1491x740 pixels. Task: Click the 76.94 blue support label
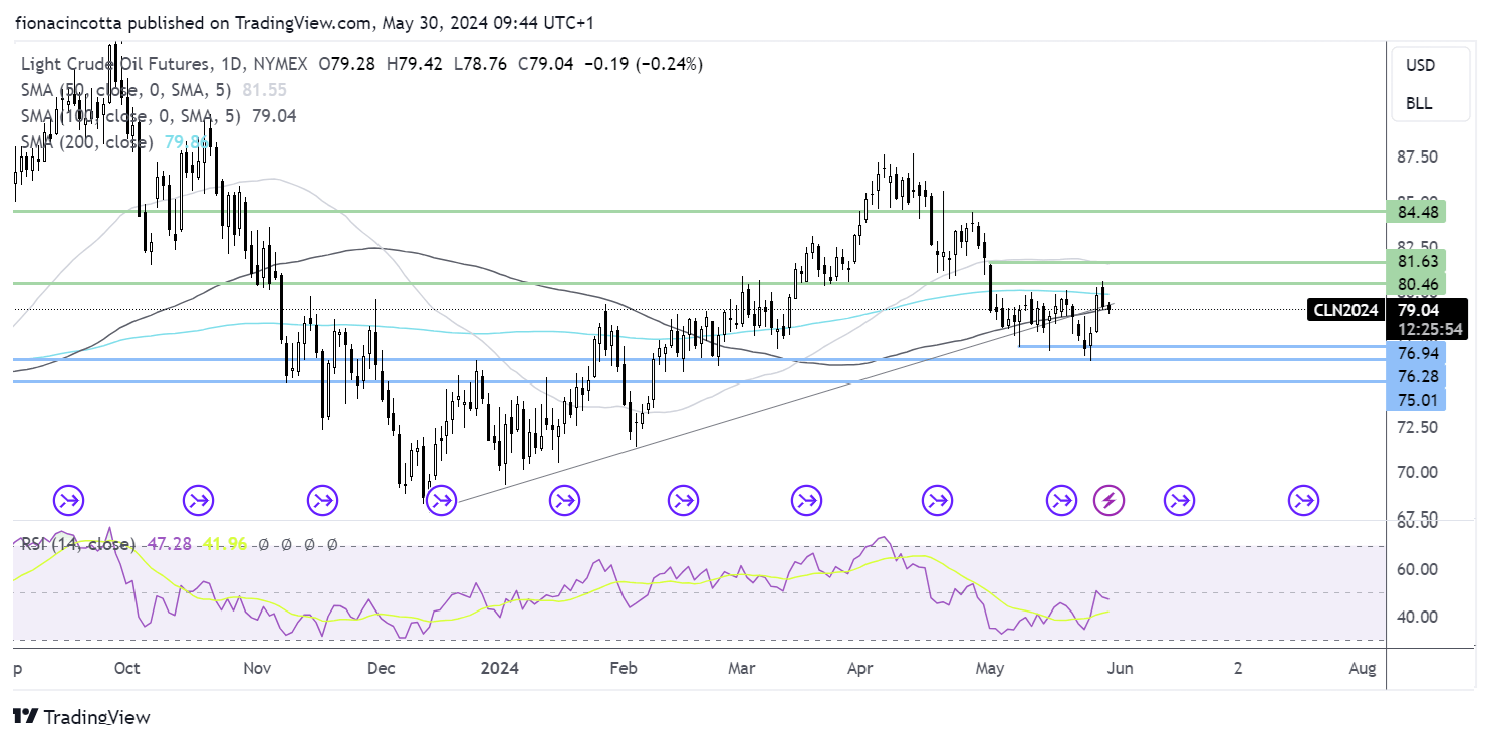tap(1415, 354)
